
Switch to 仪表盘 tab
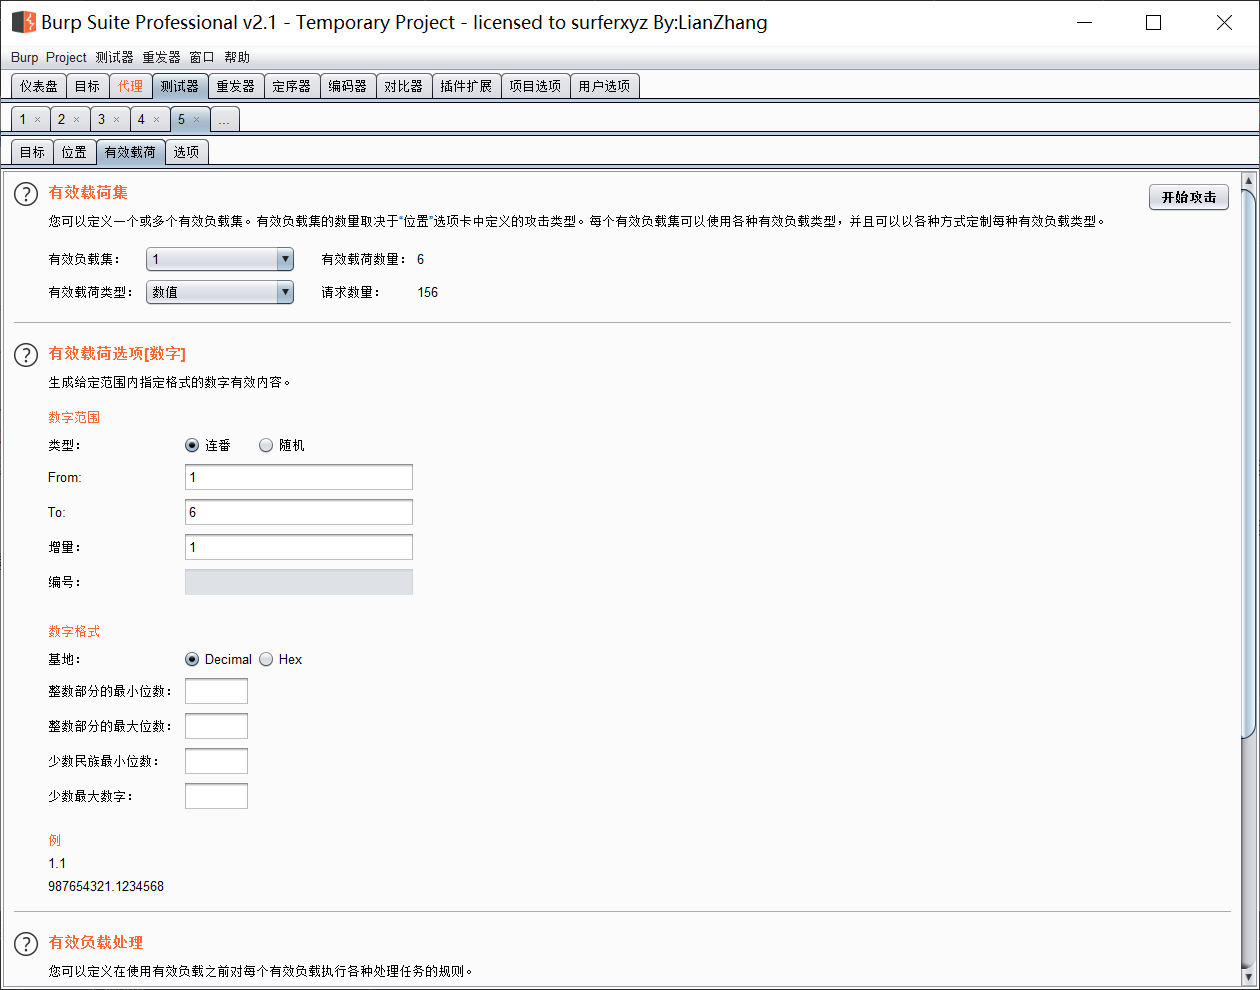pos(39,86)
